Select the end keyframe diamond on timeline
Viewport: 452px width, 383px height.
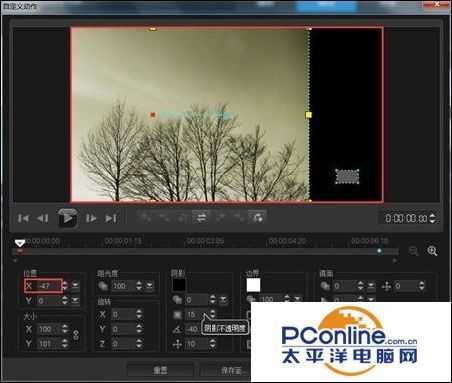[x=379, y=251]
